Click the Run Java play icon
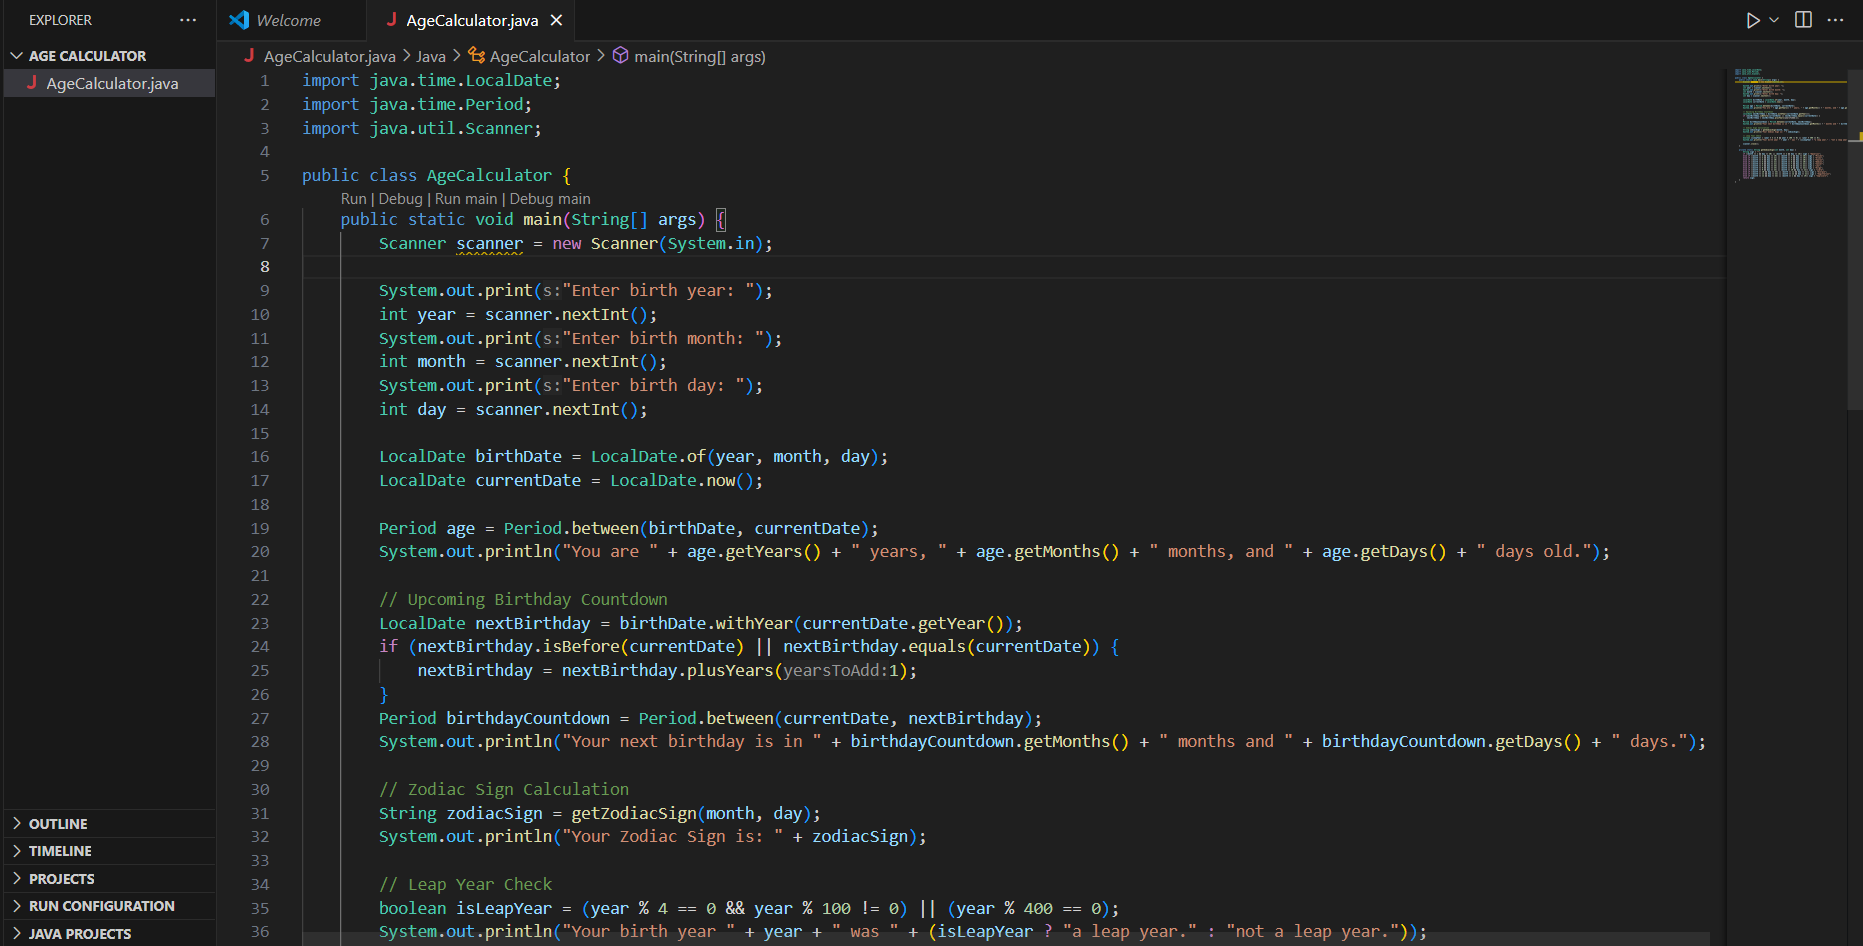 (x=1752, y=20)
